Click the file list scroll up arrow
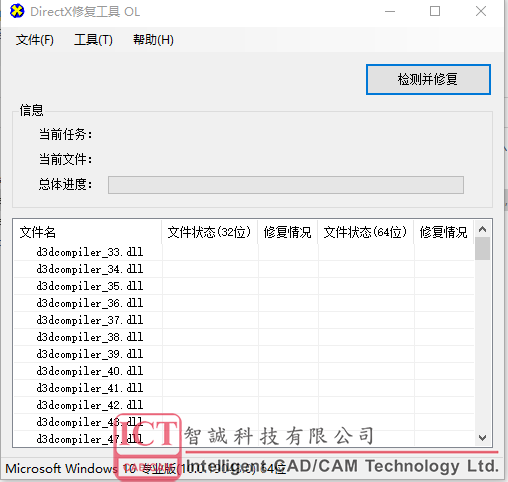The width and height of the screenshot is (508, 482). coord(482,229)
